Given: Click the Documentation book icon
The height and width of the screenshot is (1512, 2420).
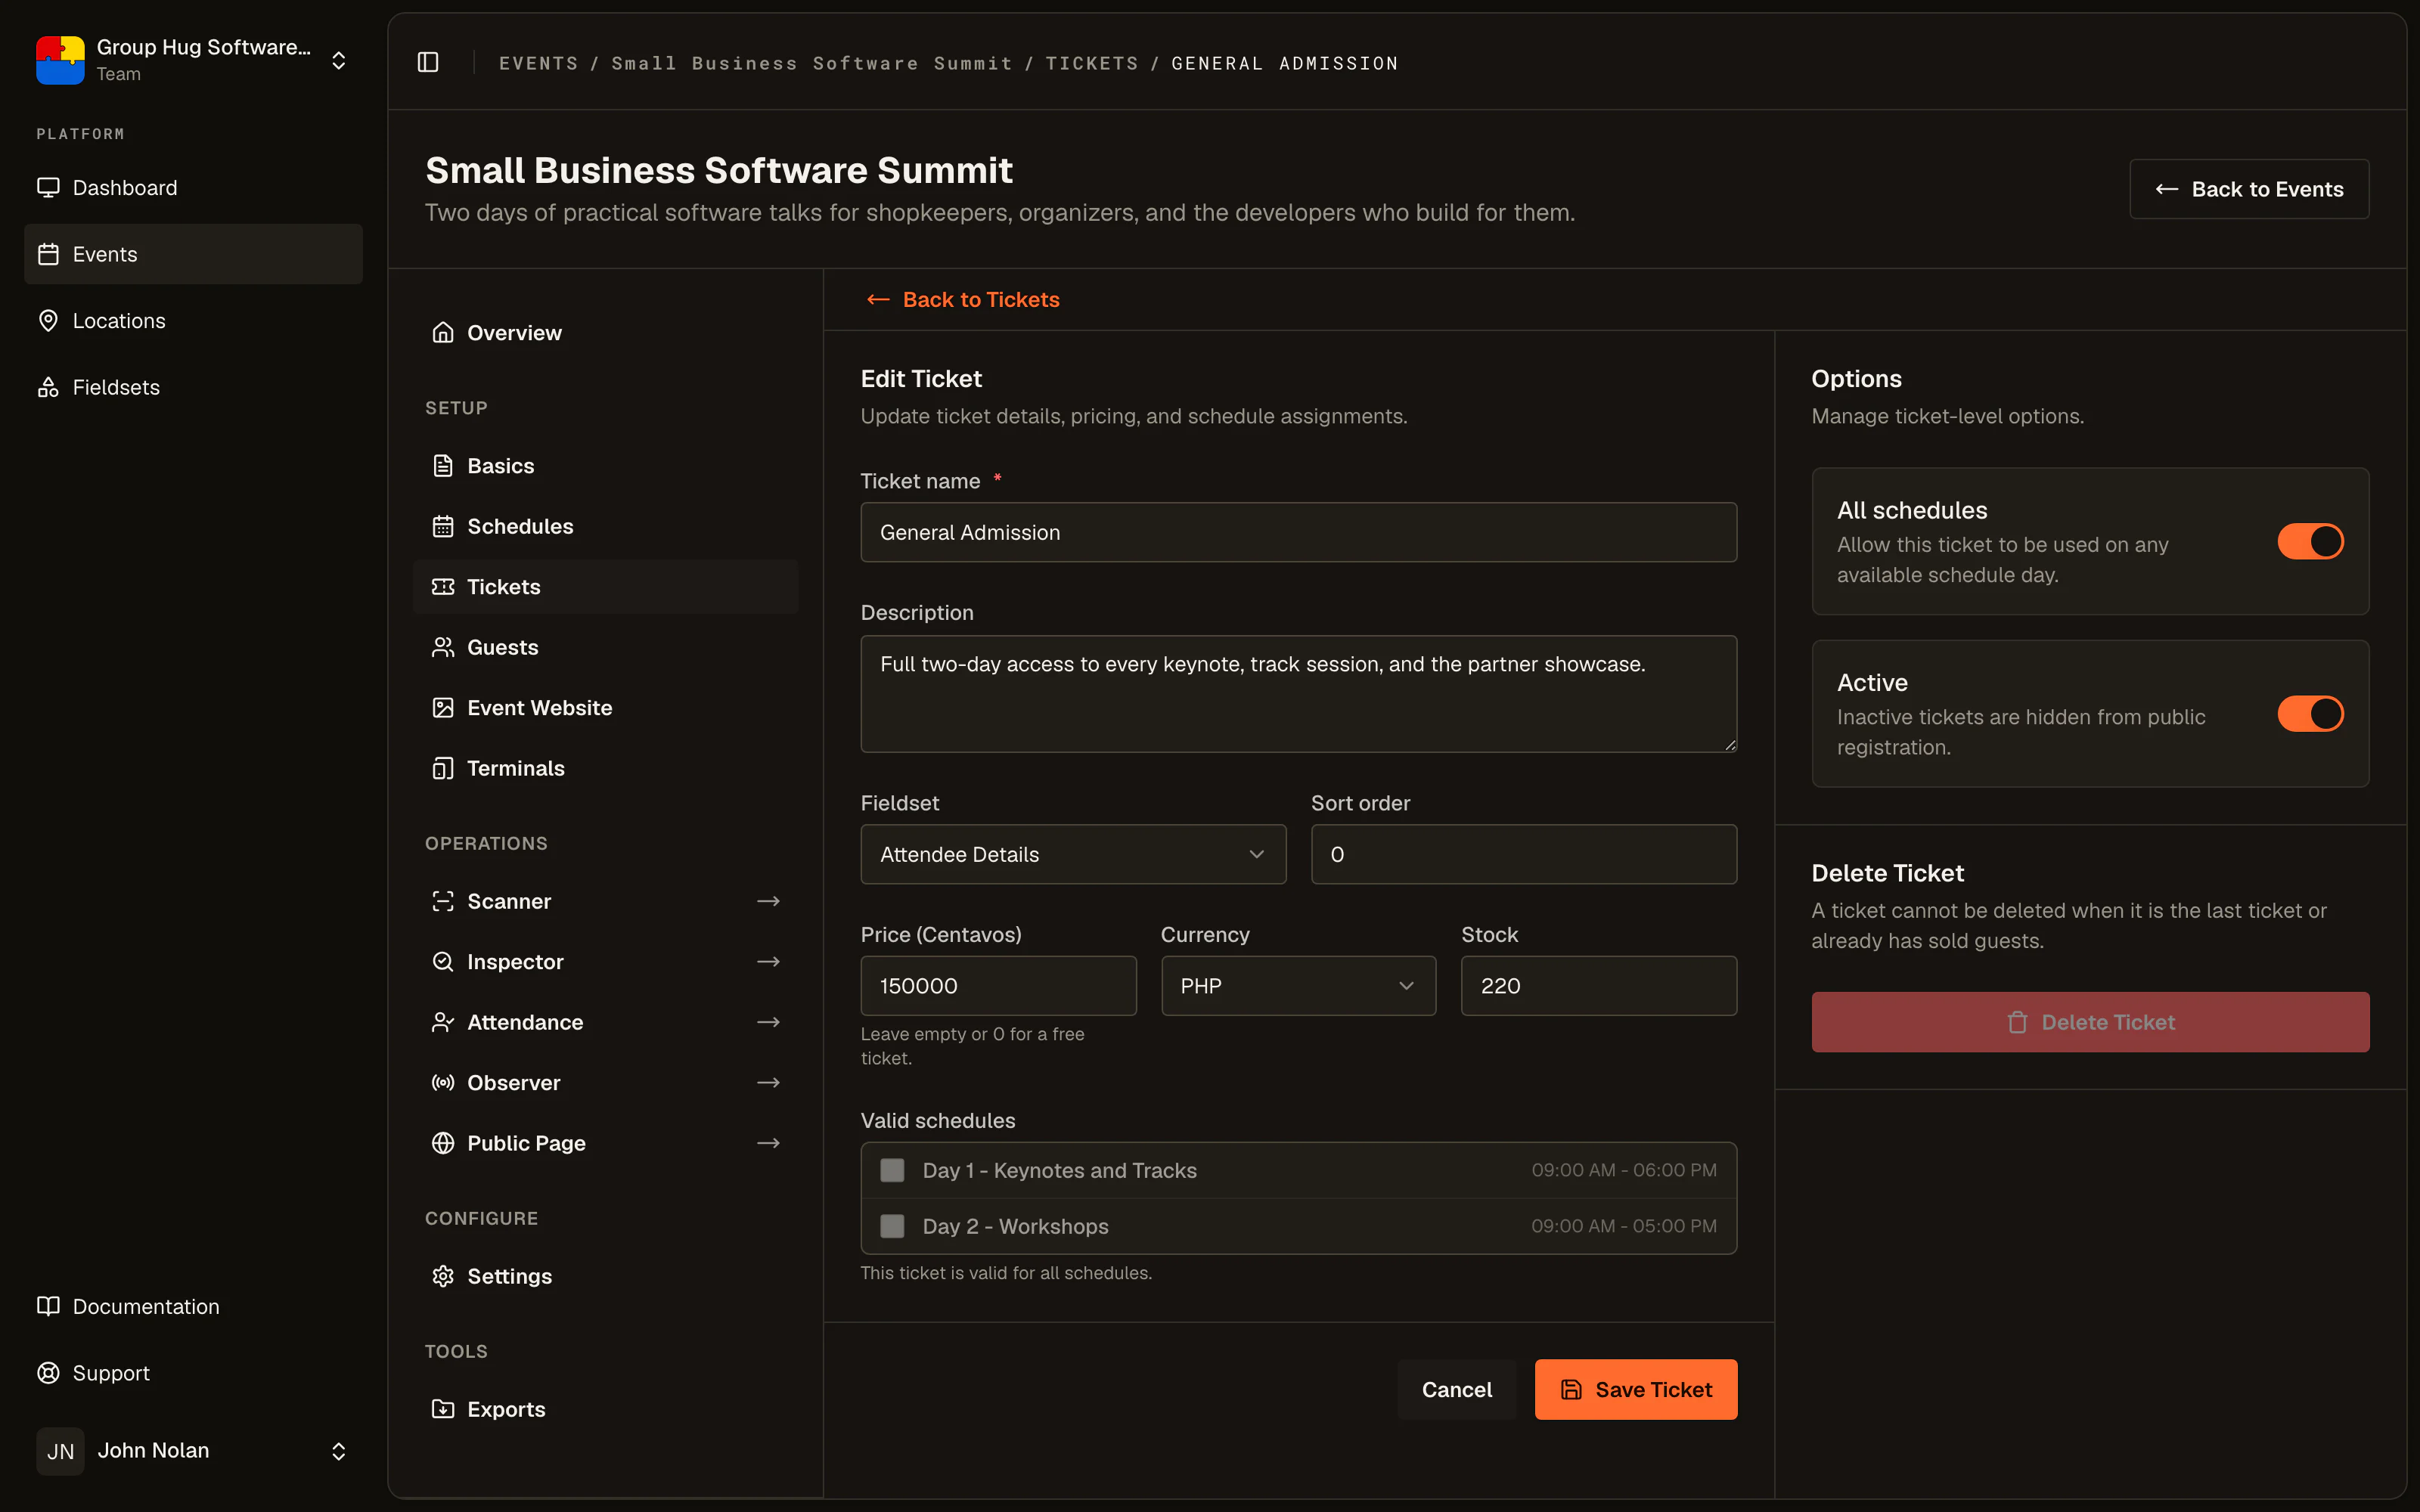Looking at the screenshot, I should 48,1306.
